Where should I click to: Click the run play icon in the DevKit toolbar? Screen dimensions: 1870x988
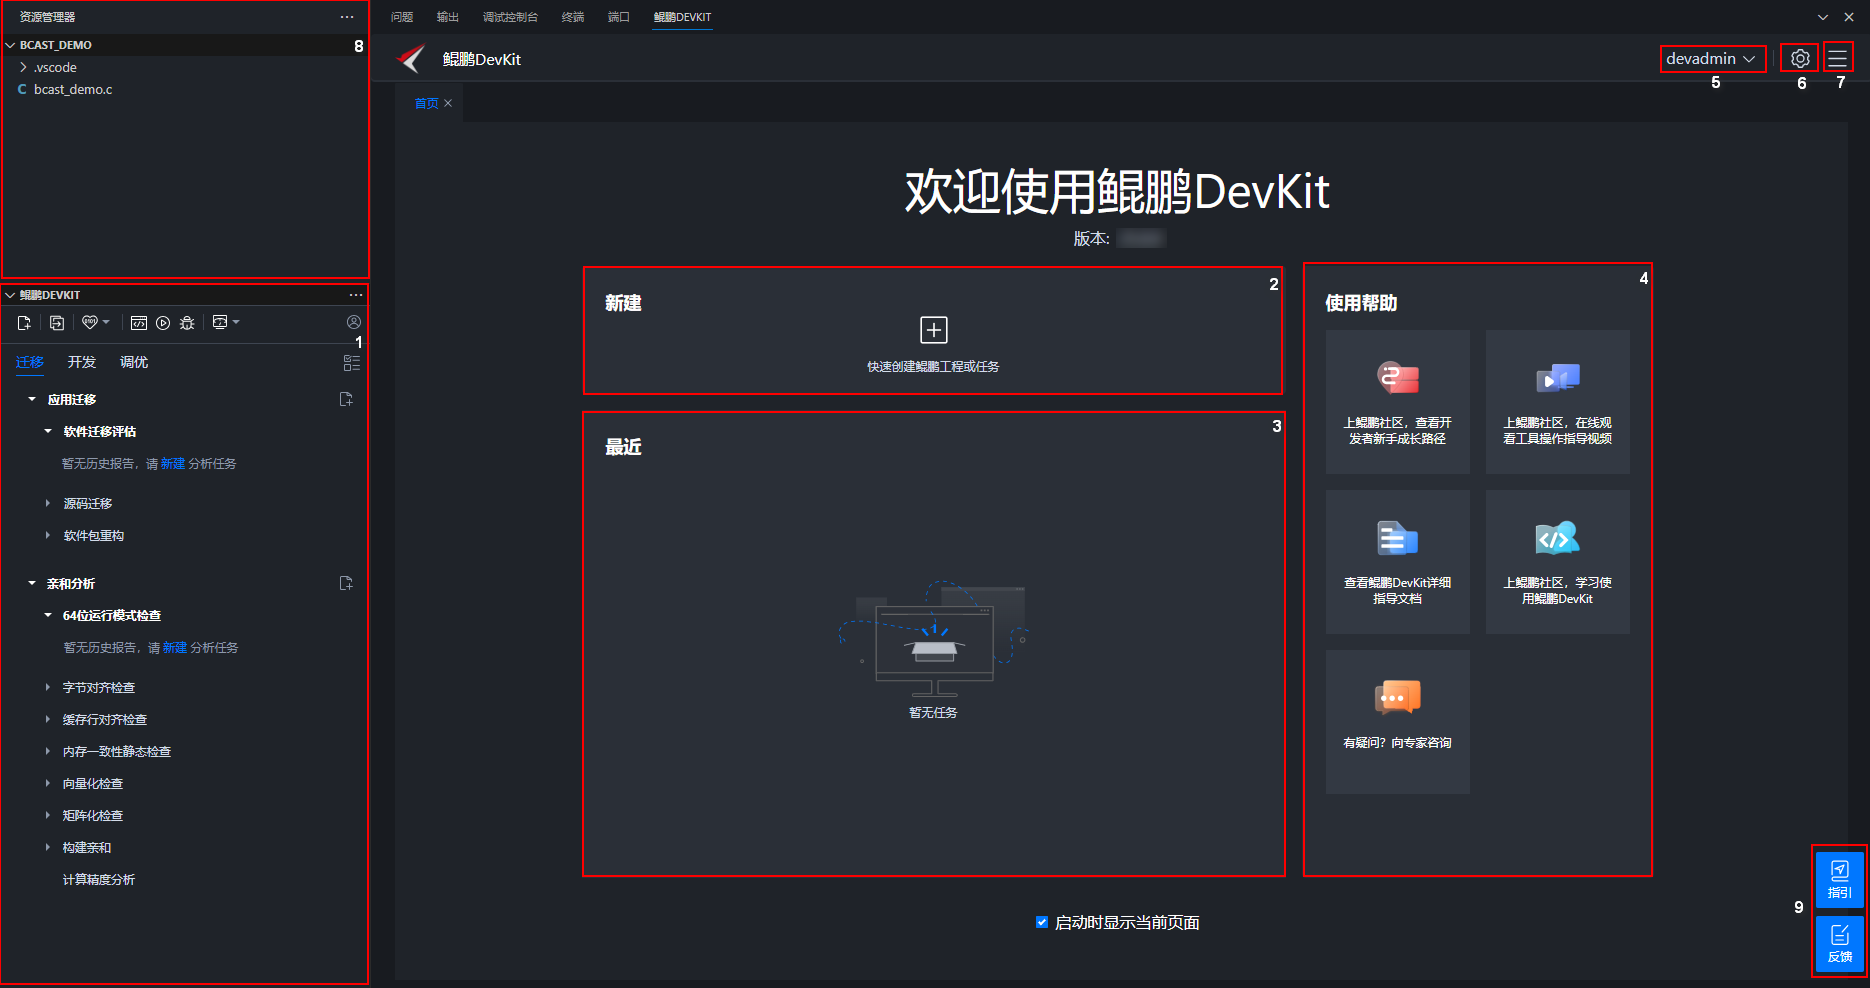pyautogui.click(x=163, y=322)
